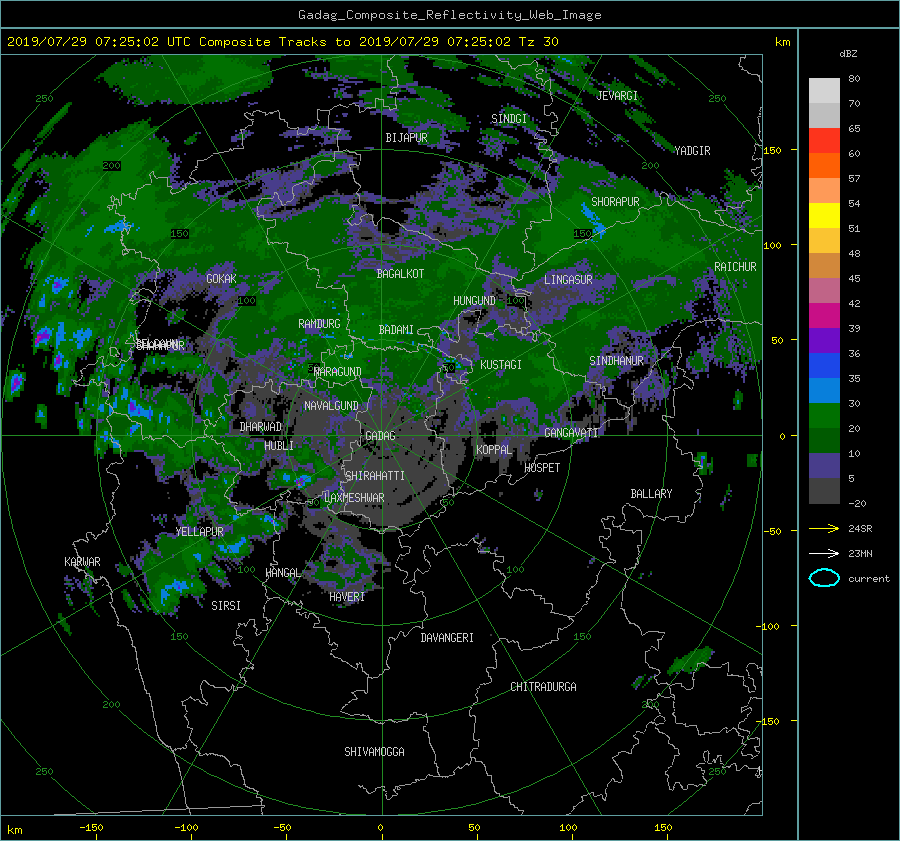Select the dark gray 5 dBZ swatch

point(824,490)
